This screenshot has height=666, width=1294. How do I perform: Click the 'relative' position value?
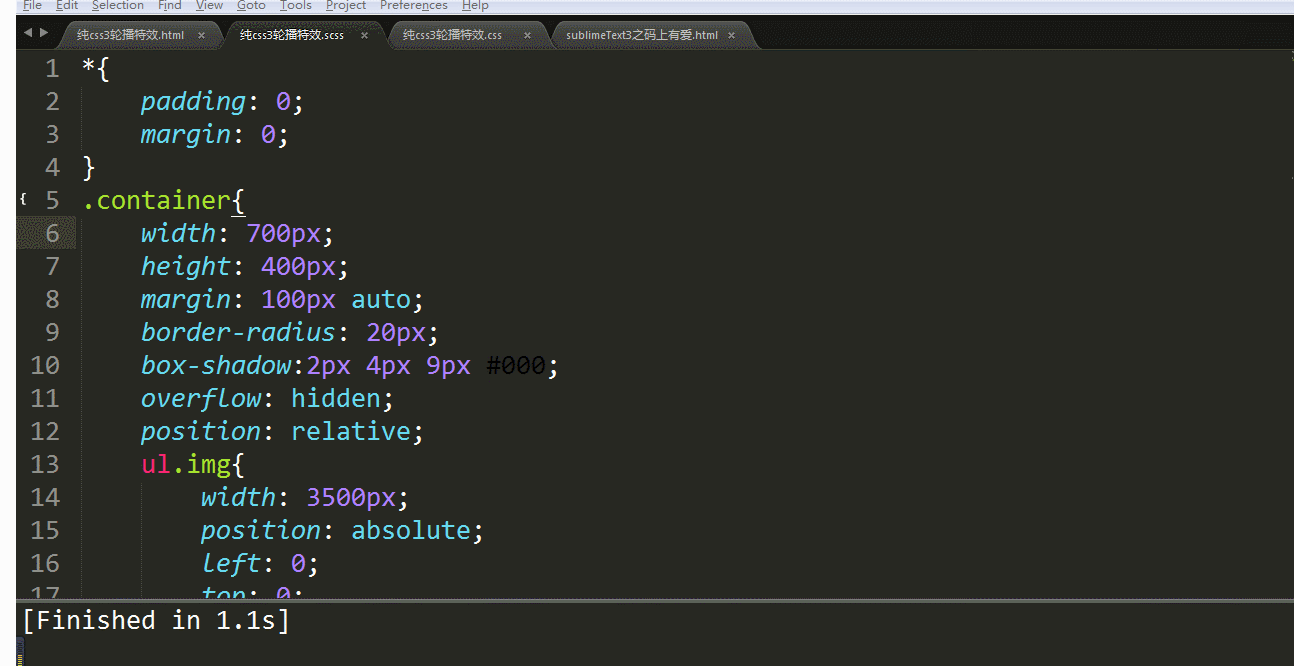[351, 431]
